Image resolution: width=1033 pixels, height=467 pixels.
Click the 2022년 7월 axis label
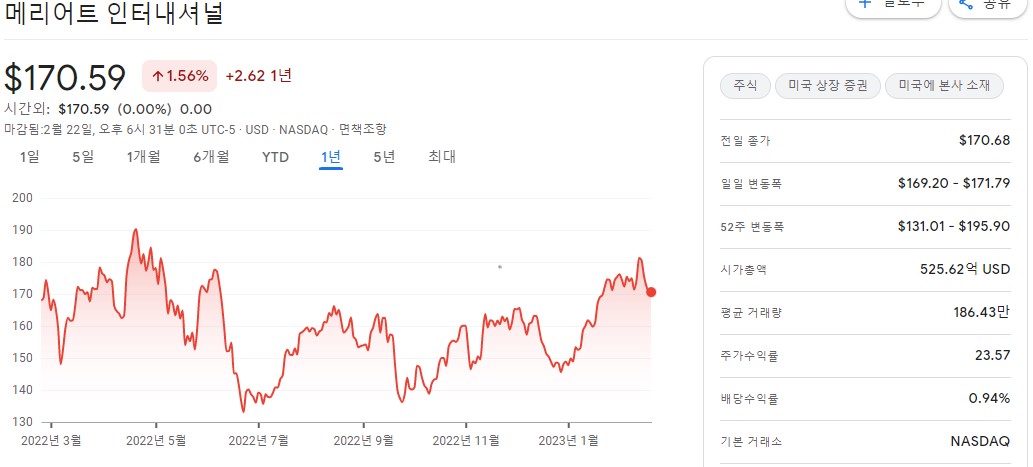(258, 440)
